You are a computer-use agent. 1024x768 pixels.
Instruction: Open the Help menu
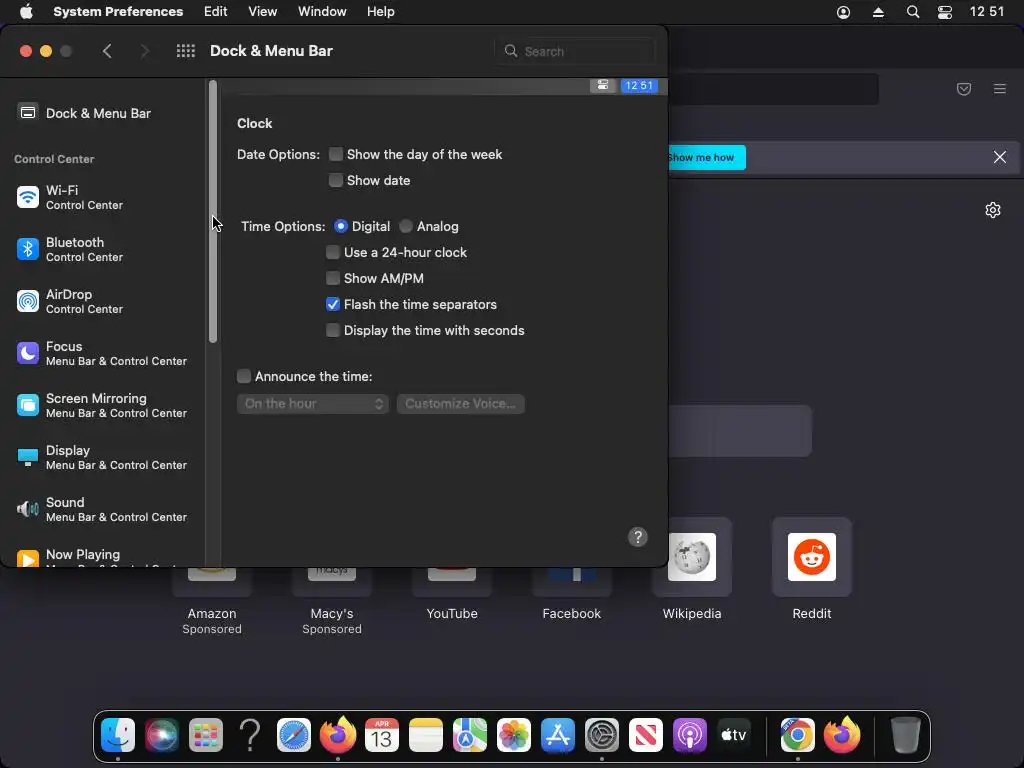380,12
